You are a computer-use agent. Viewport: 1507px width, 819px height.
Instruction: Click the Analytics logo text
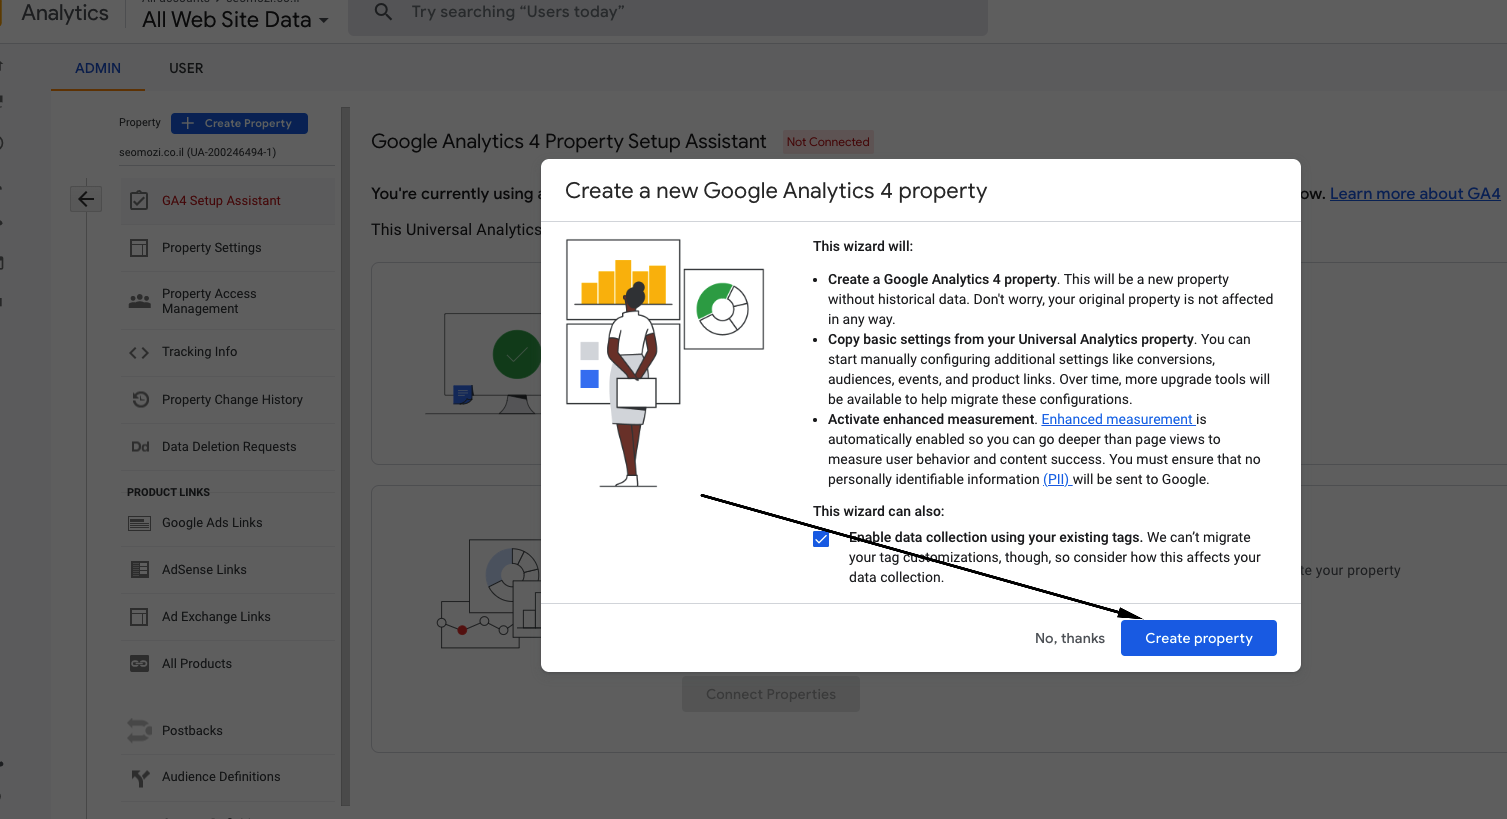(65, 13)
